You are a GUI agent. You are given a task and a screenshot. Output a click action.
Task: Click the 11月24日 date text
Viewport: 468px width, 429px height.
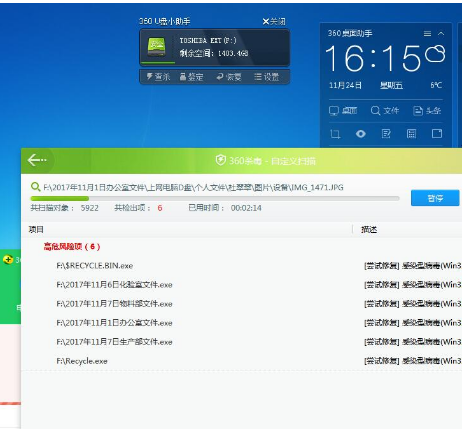tap(345, 85)
